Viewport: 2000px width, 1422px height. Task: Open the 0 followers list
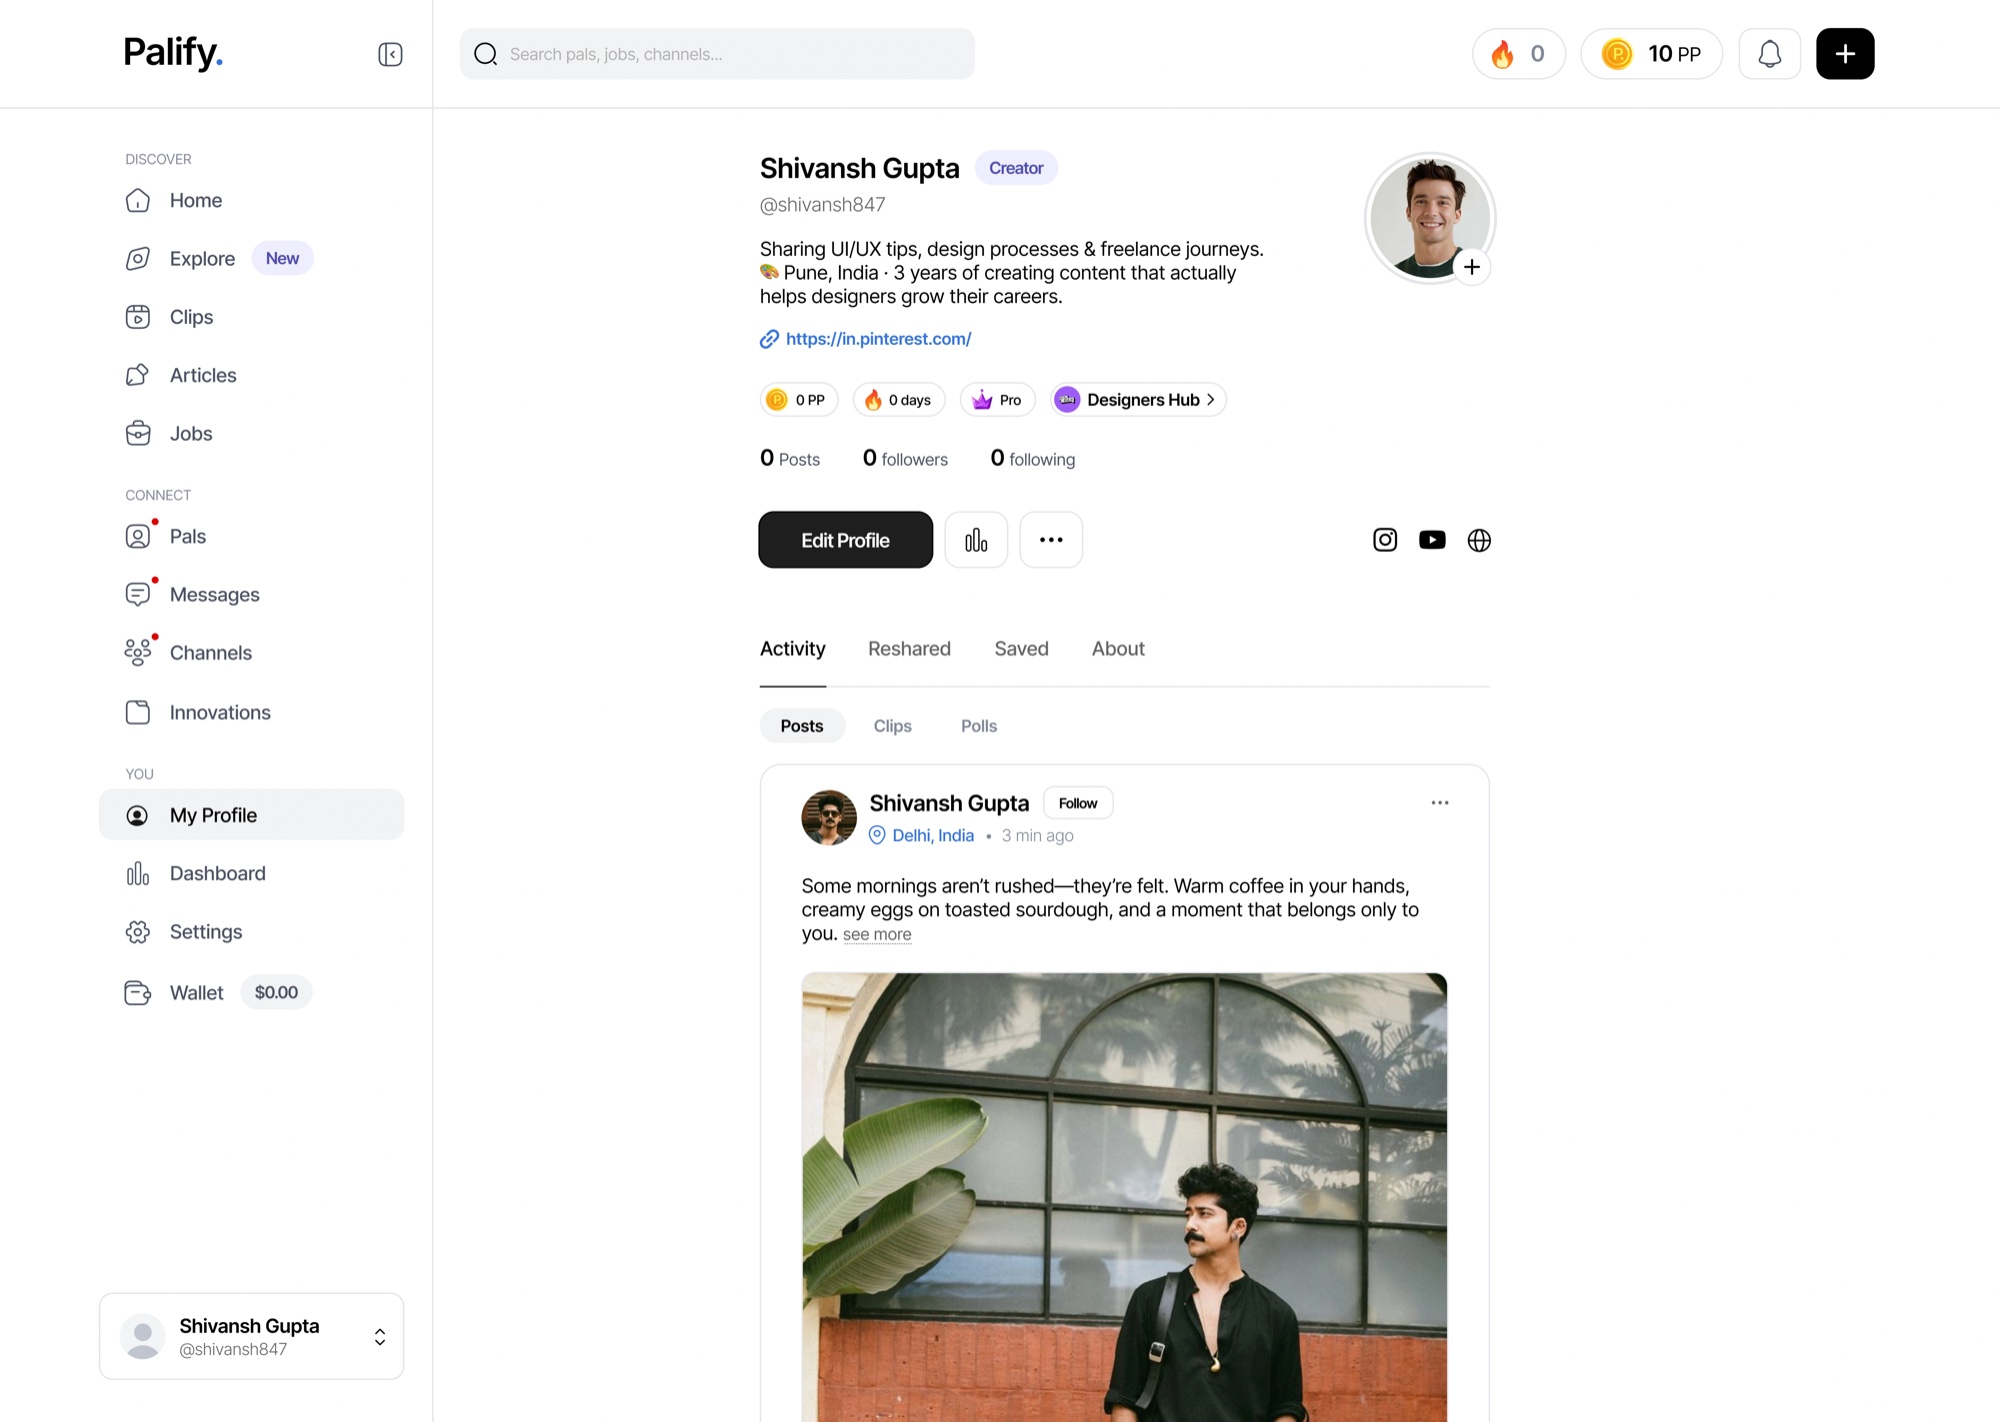[905, 458]
